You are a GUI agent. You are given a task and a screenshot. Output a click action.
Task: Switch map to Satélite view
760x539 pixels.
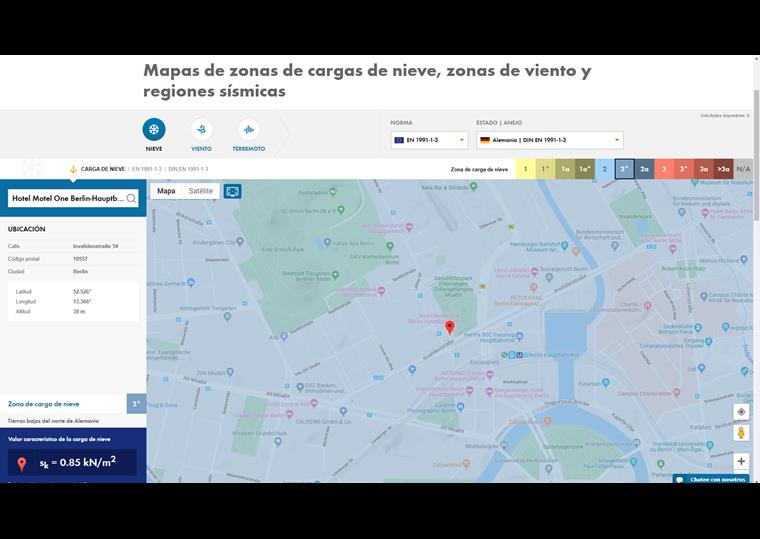click(201, 191)
